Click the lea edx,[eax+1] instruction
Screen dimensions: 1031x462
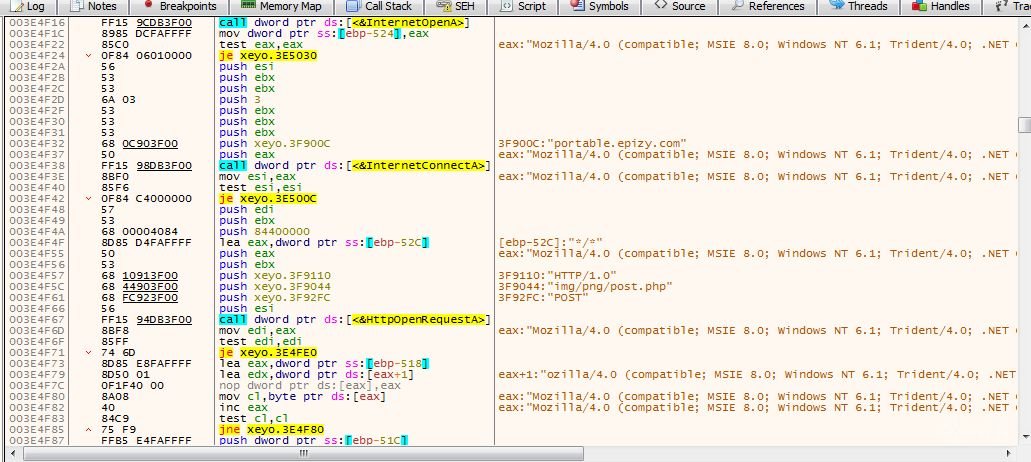coord(316,374)
